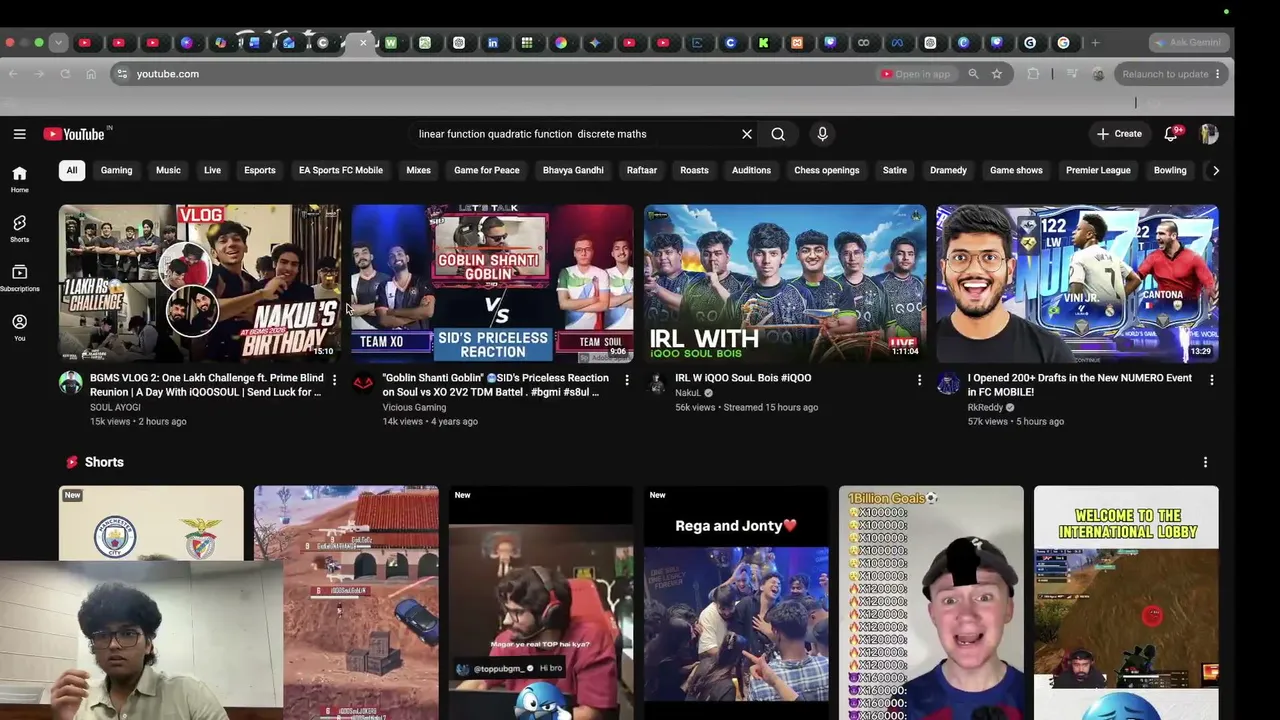Screen dimensions: 1280x720
Task: Open options menu for BGMS VLOG 2 video
Action: click(x=334, y=380)
